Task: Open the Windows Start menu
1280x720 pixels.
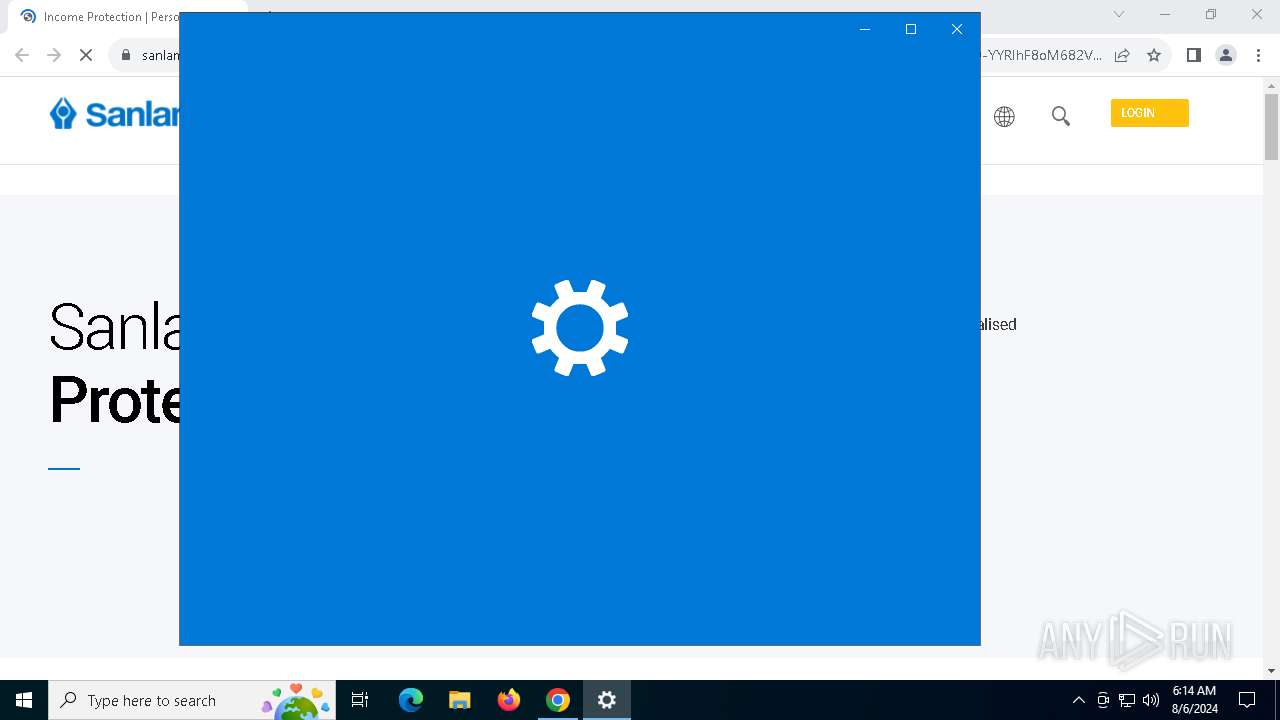Action: point(24,700)
